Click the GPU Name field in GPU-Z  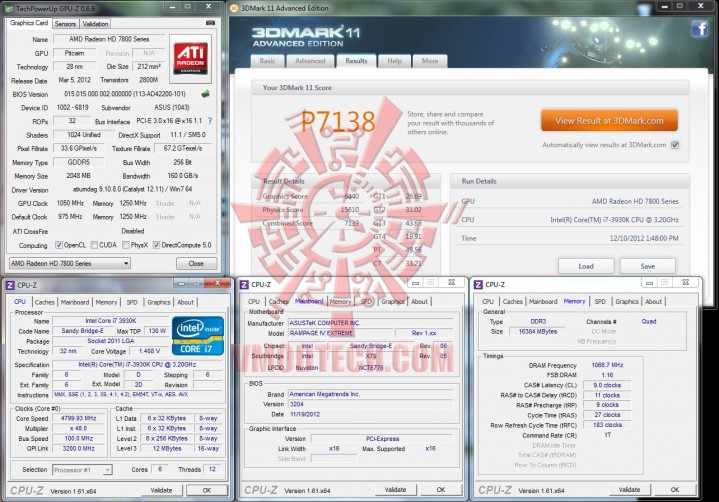(109, 39)
